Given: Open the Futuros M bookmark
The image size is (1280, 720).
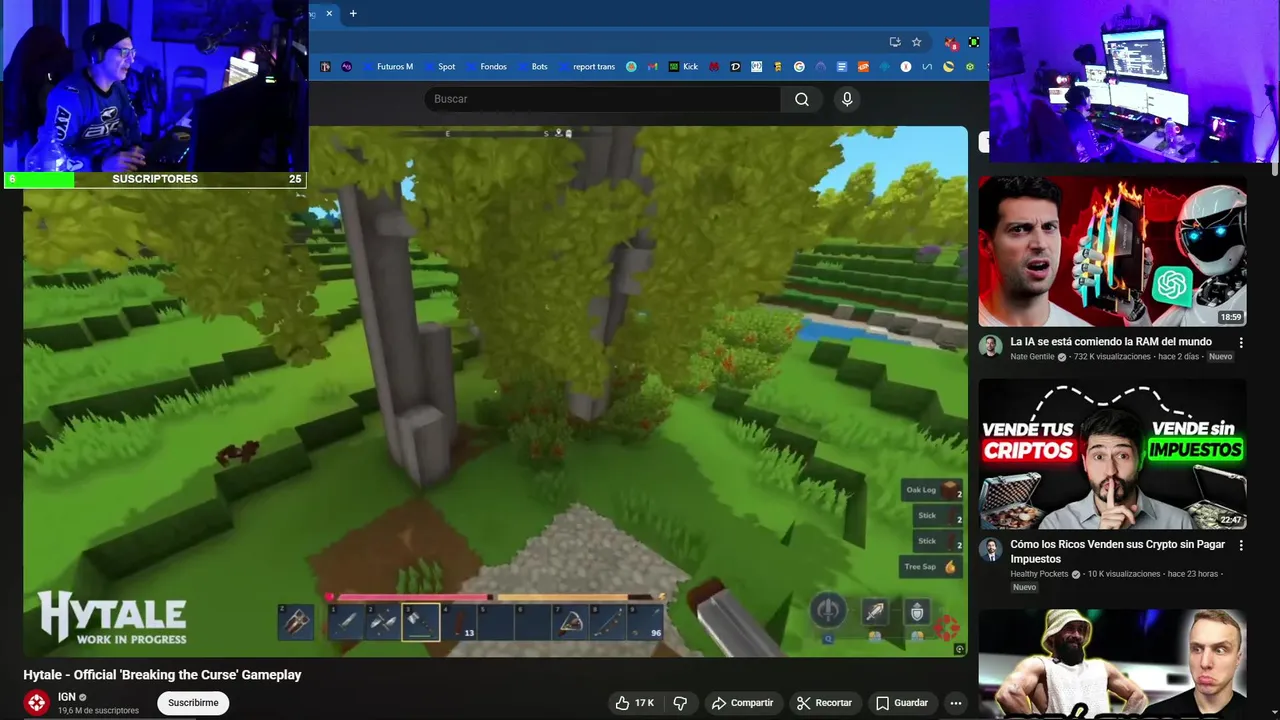Looking at the screenshot, I should 388,67.
